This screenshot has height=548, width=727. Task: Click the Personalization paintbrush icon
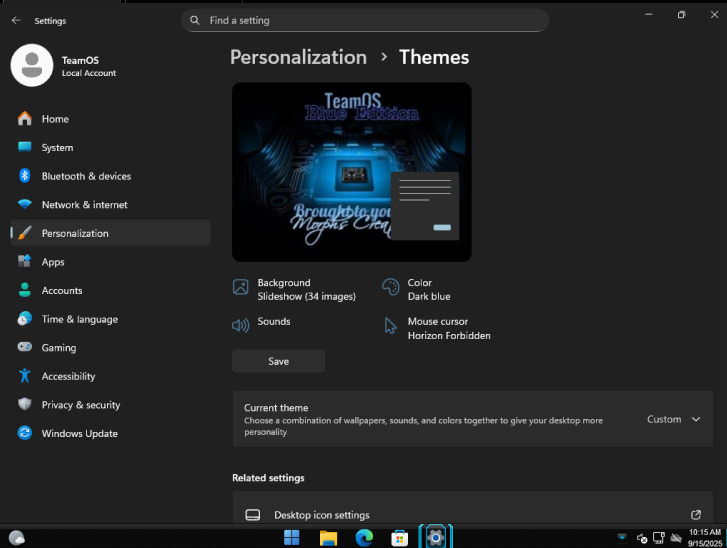(x=25, y=233)
